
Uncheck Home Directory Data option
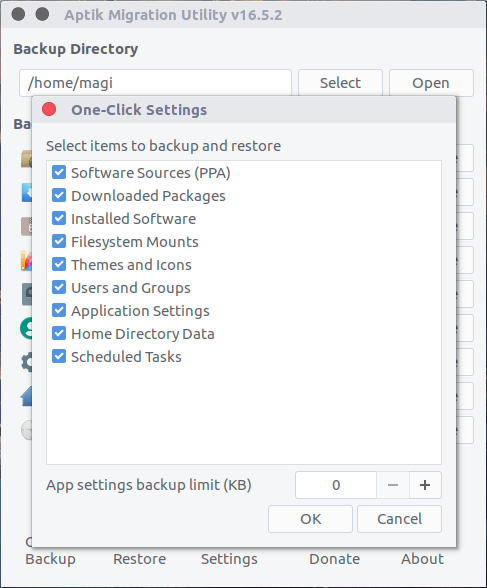coord(59,333)
